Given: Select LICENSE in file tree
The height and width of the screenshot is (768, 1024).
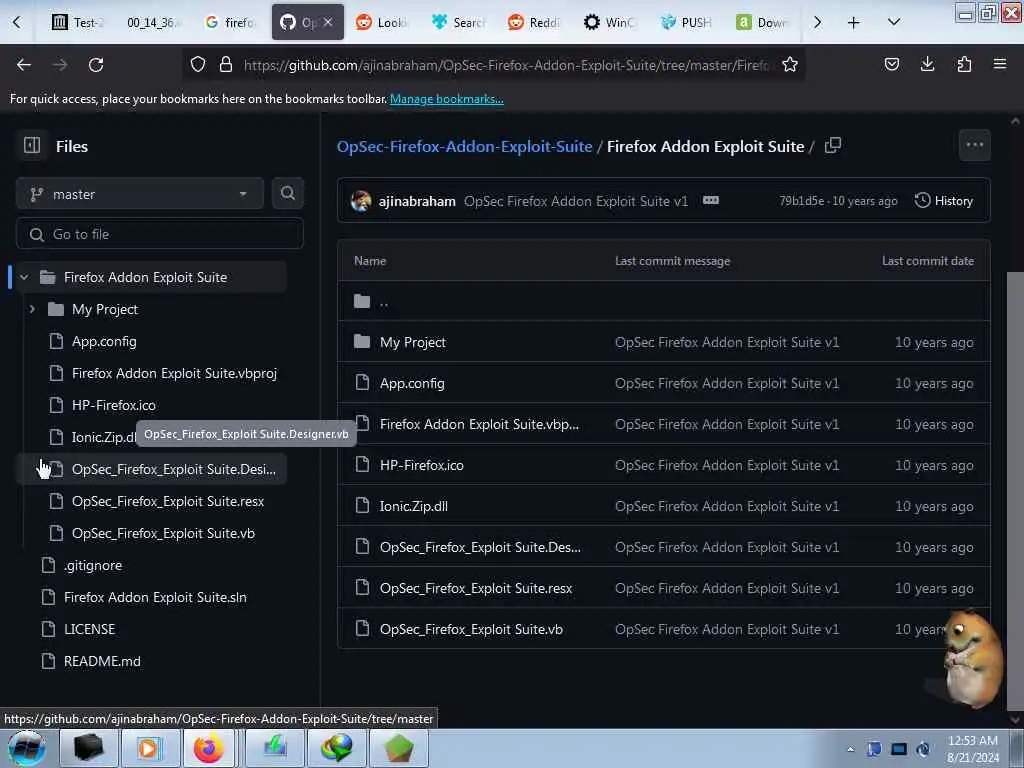Looking at the screenshot, I should [x=89, y=629].
